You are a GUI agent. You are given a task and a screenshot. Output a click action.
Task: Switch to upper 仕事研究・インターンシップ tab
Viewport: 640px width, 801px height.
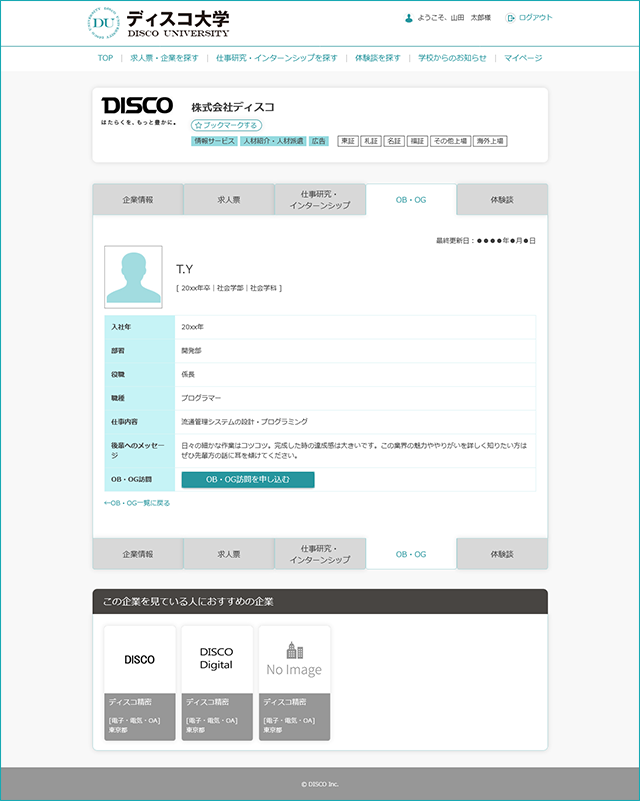pos(320,200)
